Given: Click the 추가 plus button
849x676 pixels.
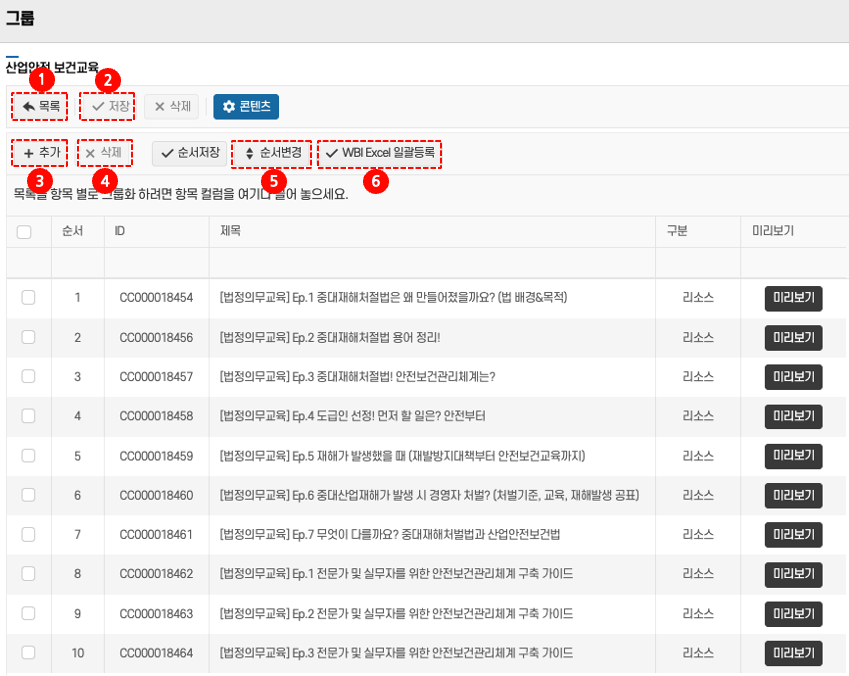Looking at the screenshot, I should coord(41,153).
